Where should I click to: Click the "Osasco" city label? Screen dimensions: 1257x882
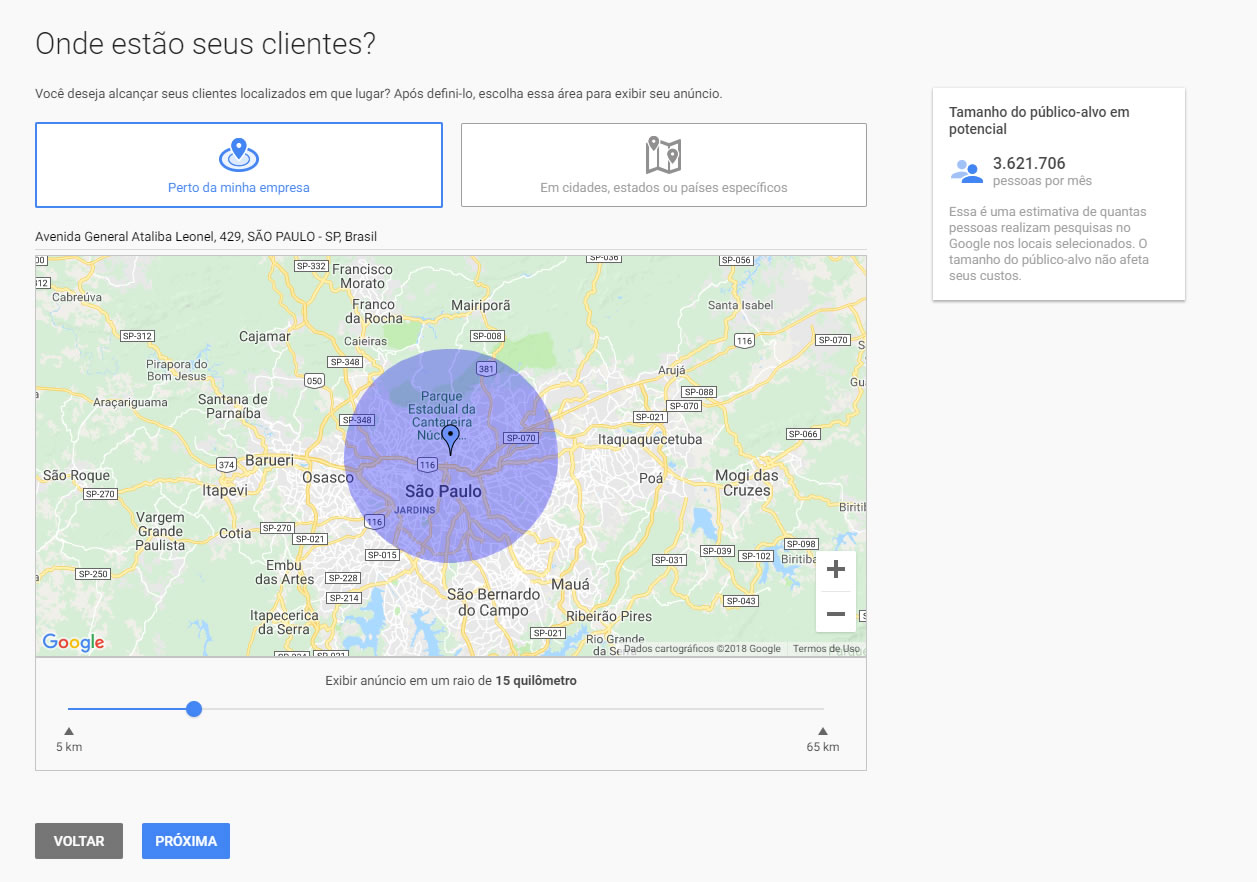click(328, 478)
